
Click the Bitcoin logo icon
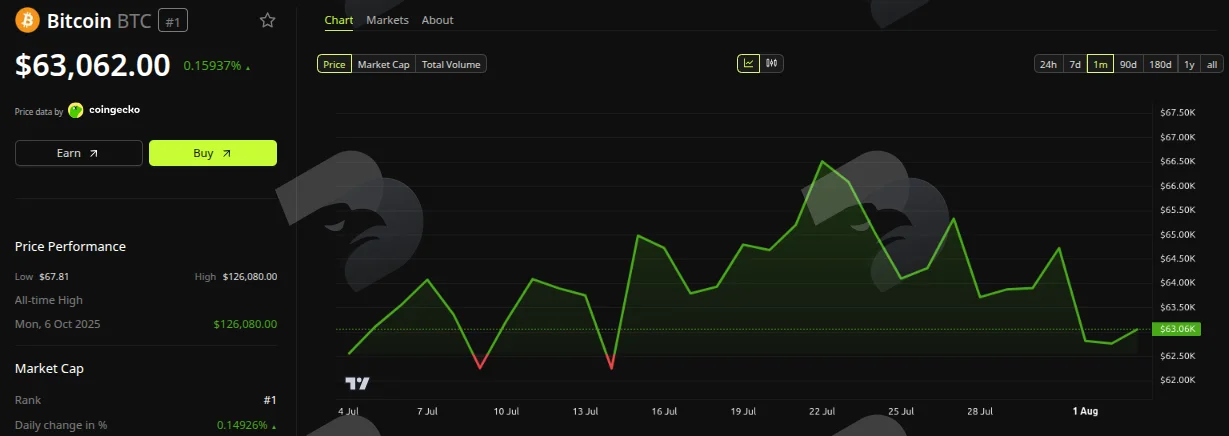tap(27, 20)
